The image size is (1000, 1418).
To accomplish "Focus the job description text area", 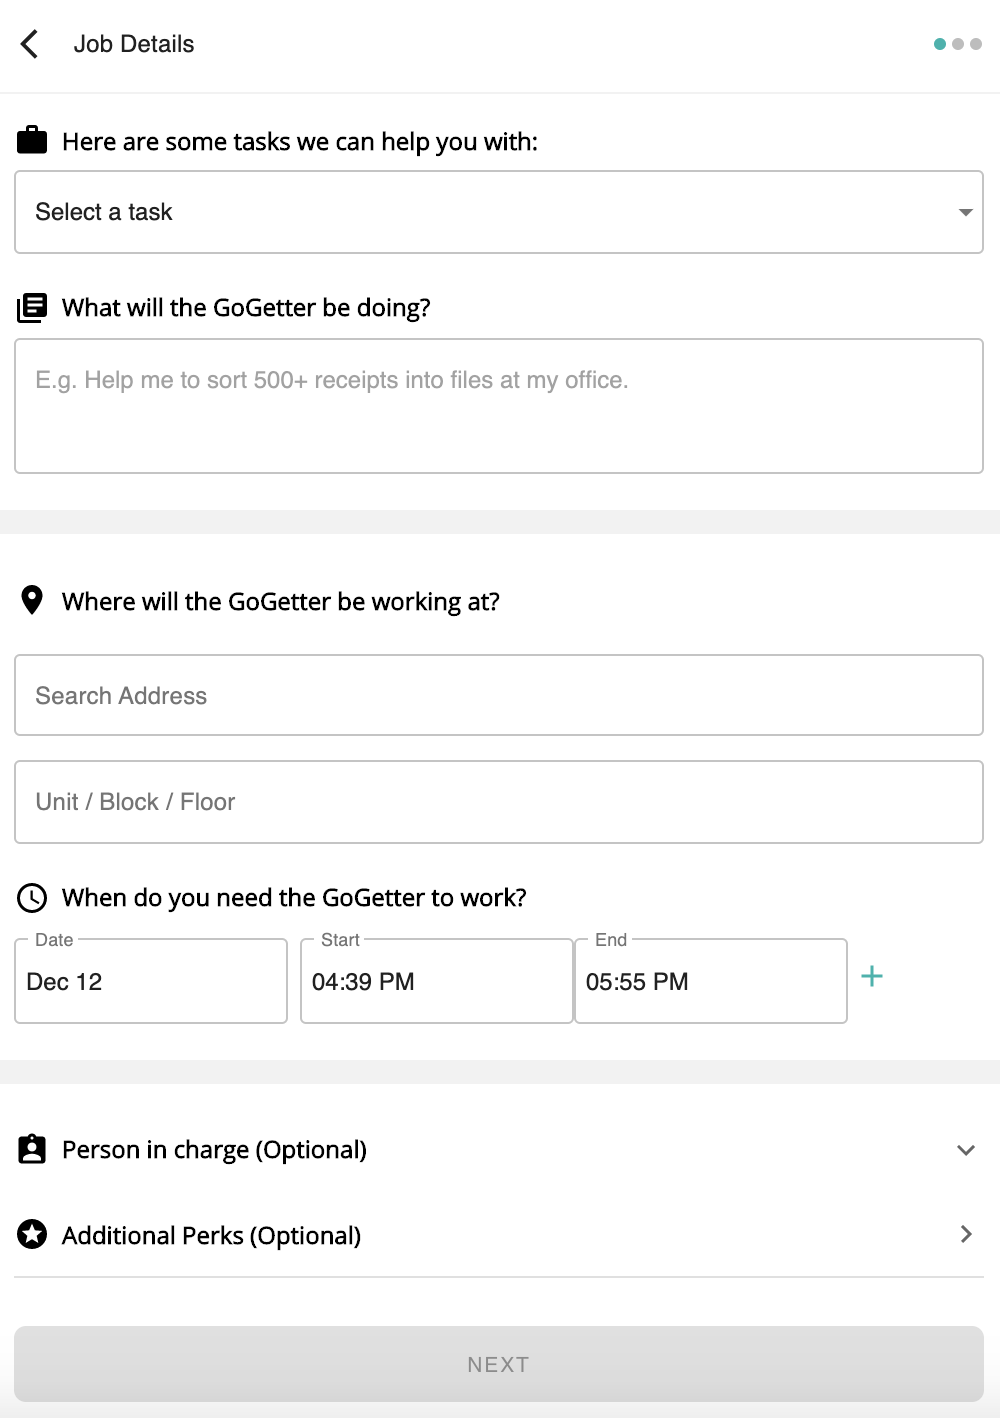I will tap(499, 406).
